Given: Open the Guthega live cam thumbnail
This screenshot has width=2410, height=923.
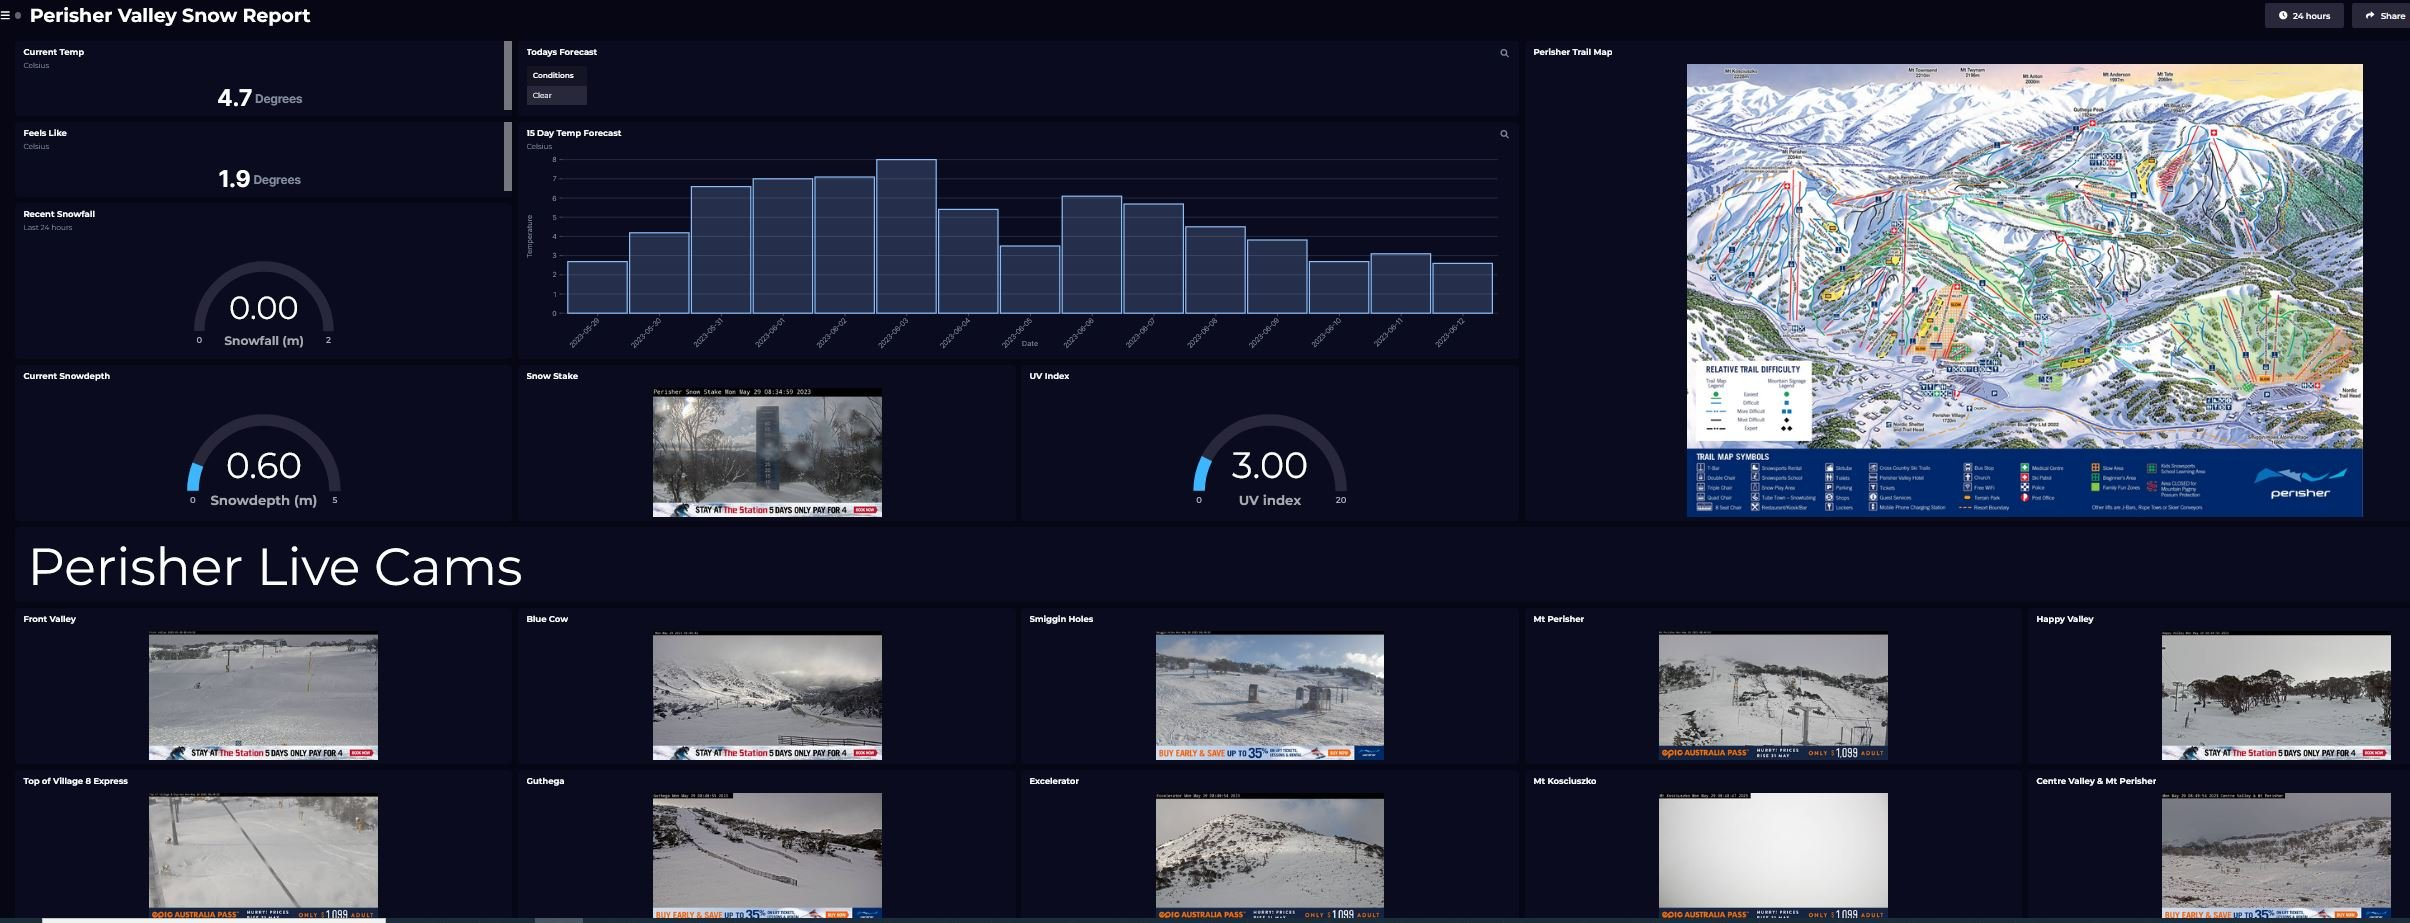Looking at the screenshot, I should (x=767, y=856).
